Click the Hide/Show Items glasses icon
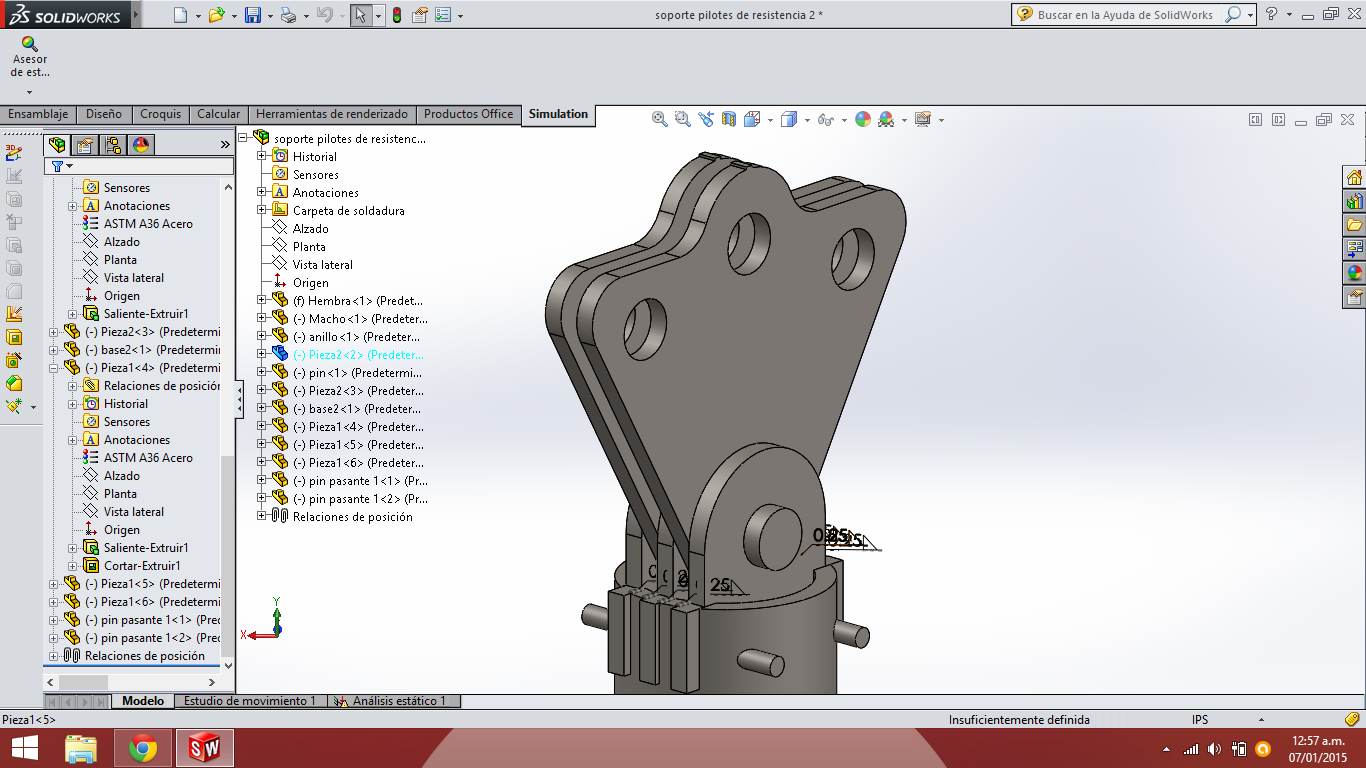 [x=825, y=119]
